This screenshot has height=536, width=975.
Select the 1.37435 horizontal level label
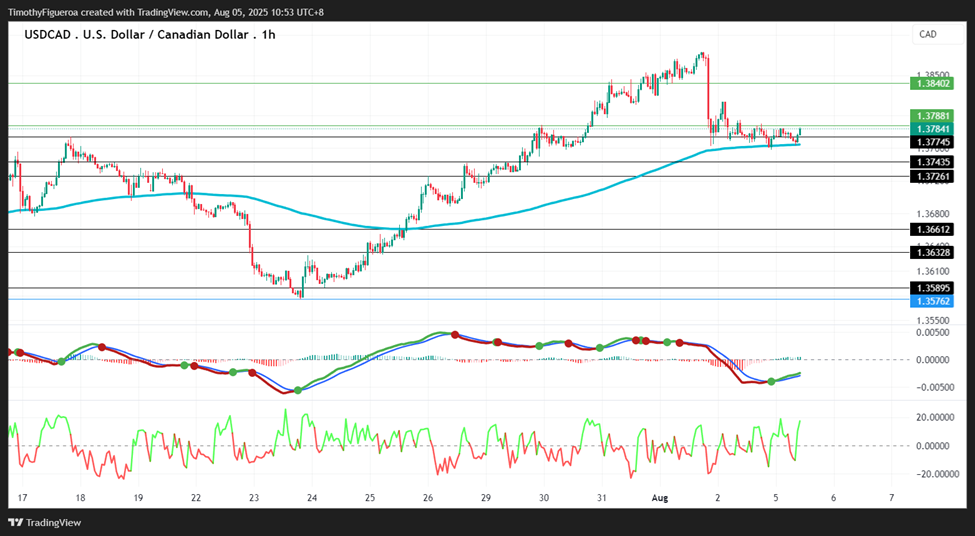click(930, 162)
